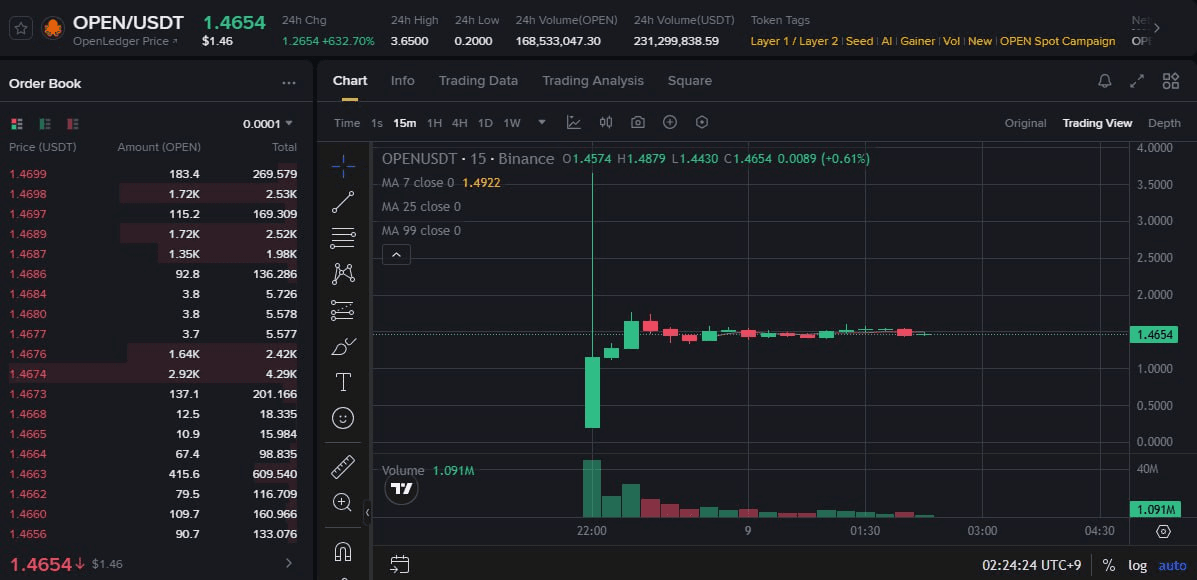1197x580 pixels.
Task: Select the Text annotation tool
Action: (344, 382)
